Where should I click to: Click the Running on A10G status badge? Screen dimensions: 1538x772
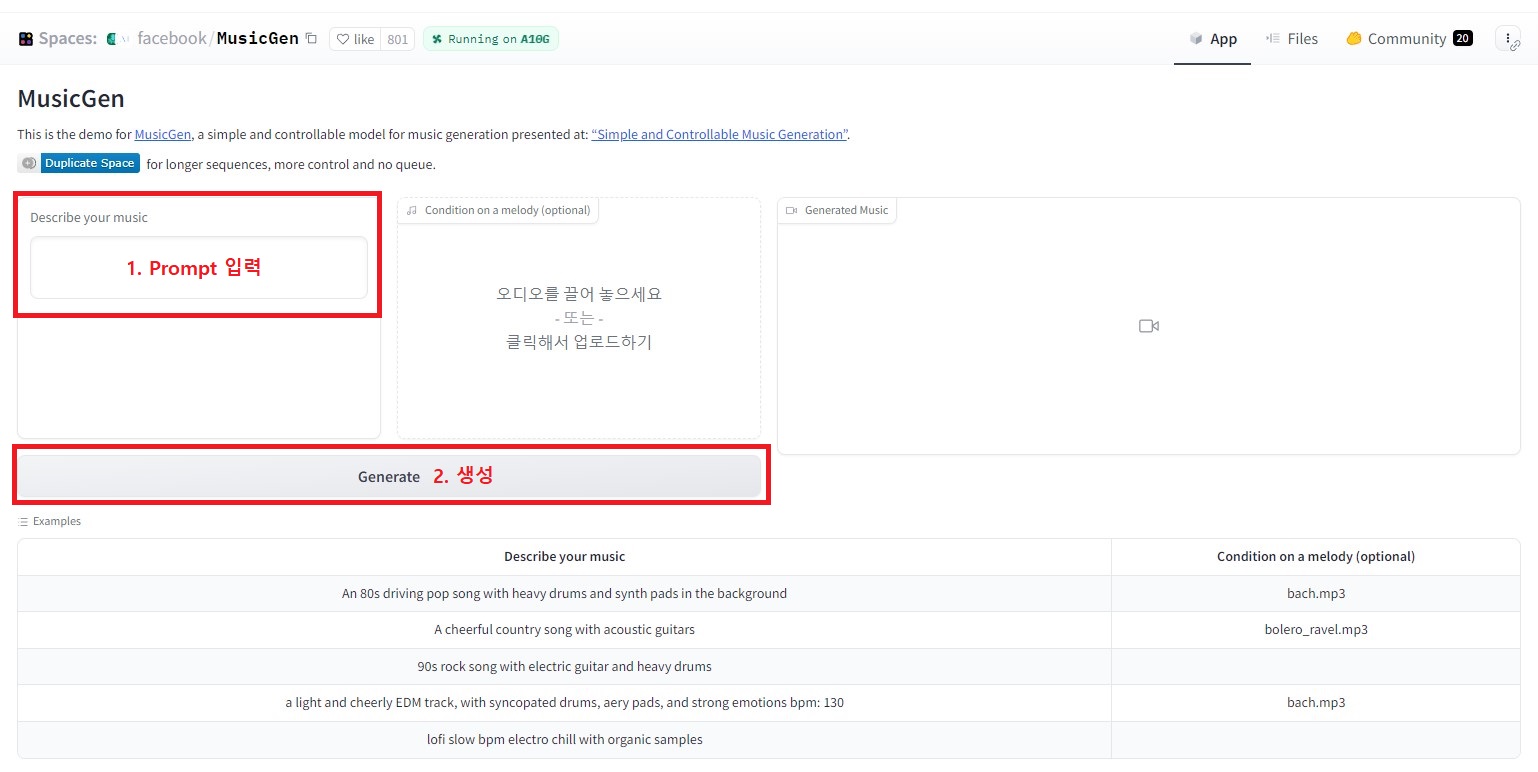click(x=491, y=39)
